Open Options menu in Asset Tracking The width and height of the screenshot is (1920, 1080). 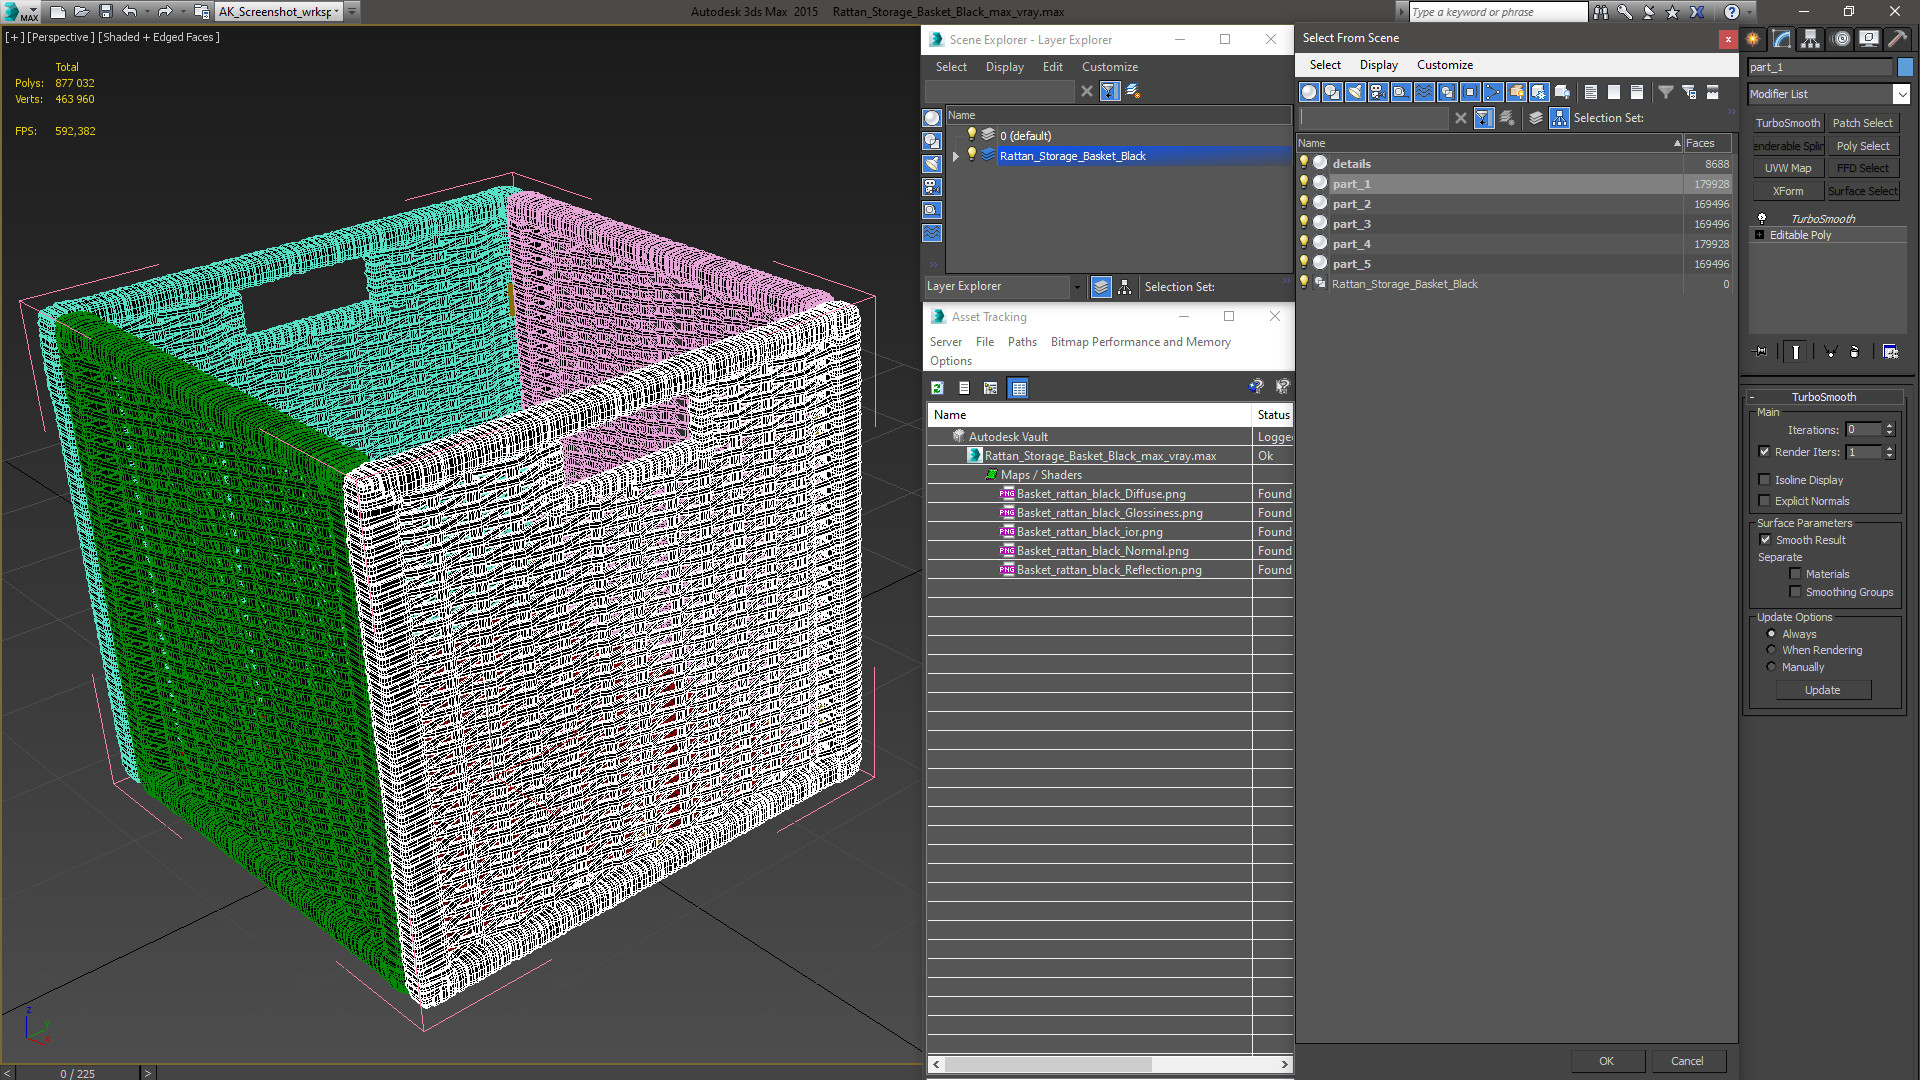tap(950, 361)
